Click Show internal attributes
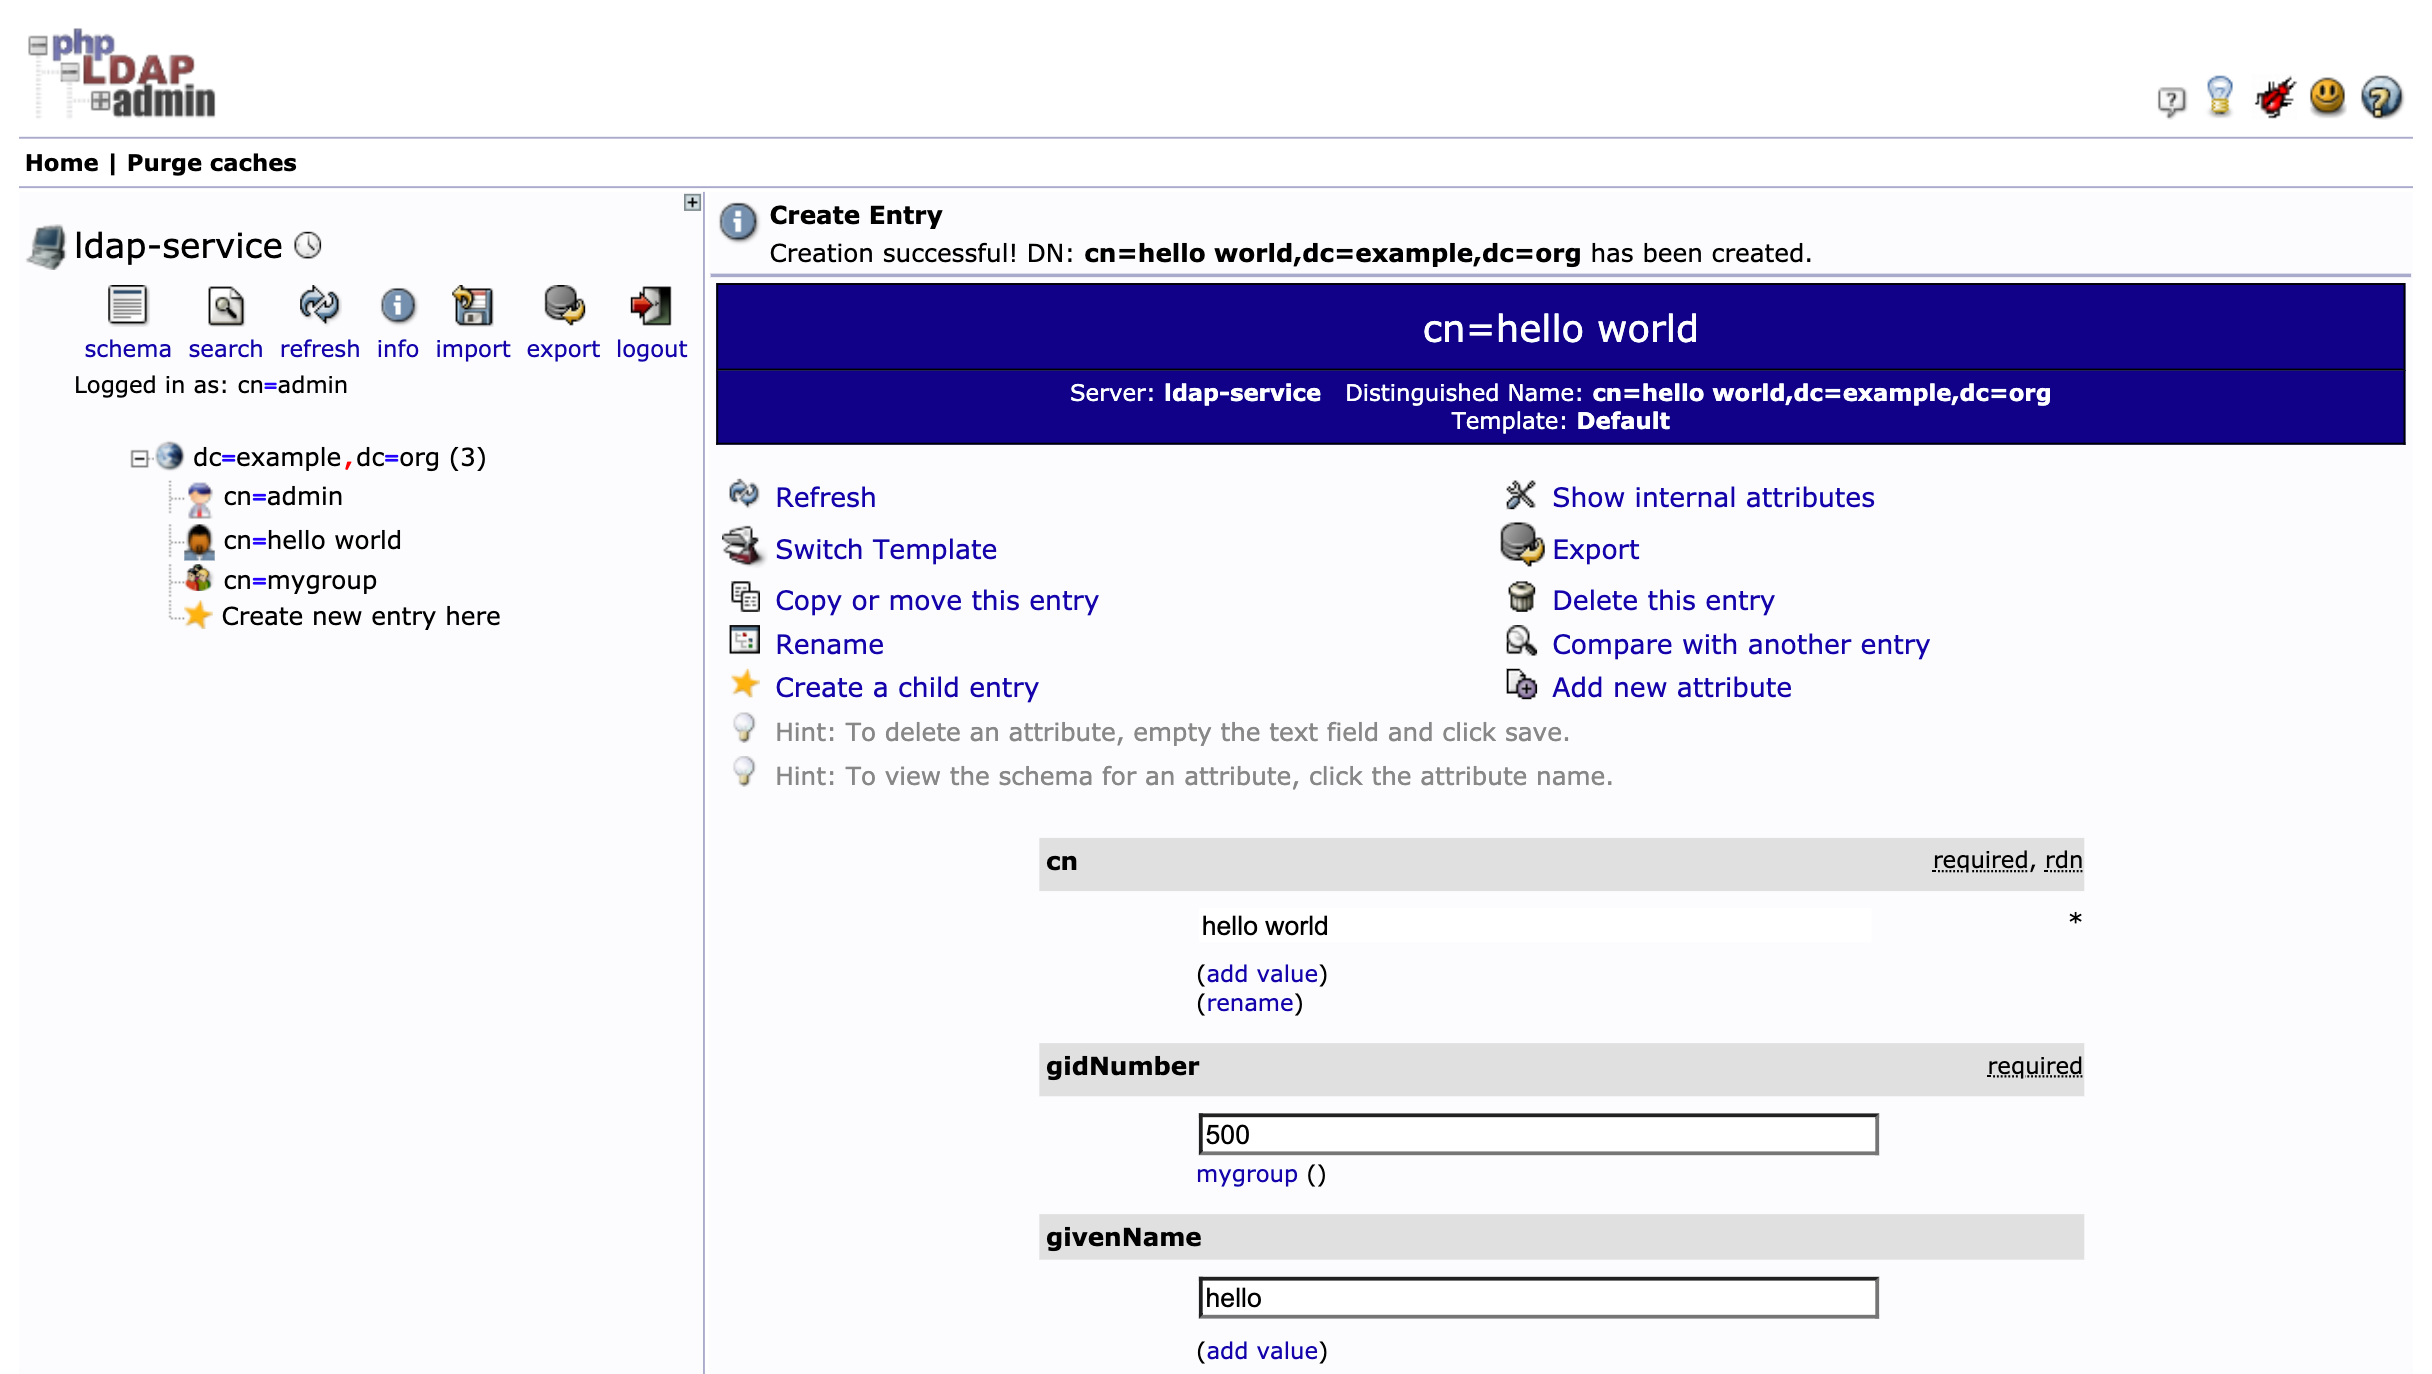Screen dimensions: 2432x1374 coord(1713,497)
